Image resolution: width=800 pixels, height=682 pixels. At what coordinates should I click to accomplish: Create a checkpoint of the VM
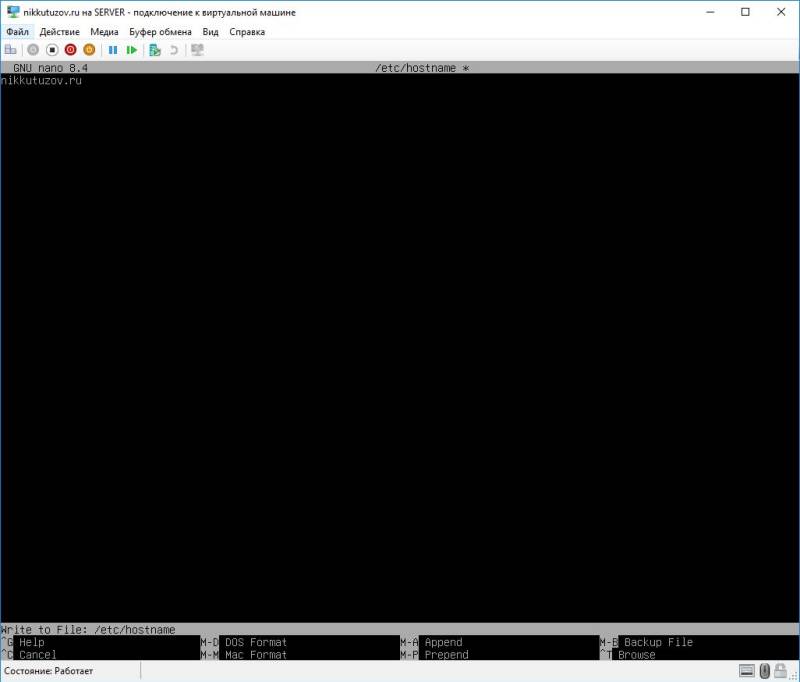tap(154, 50)
